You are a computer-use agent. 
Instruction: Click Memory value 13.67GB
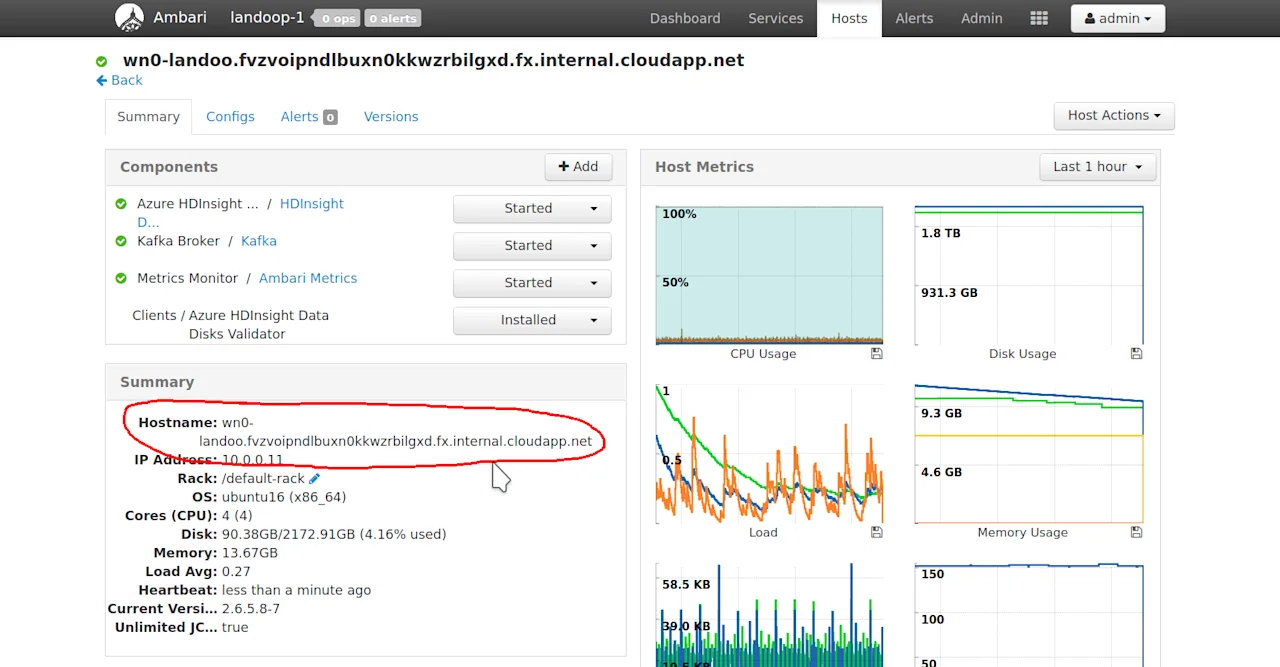(250, 553)
